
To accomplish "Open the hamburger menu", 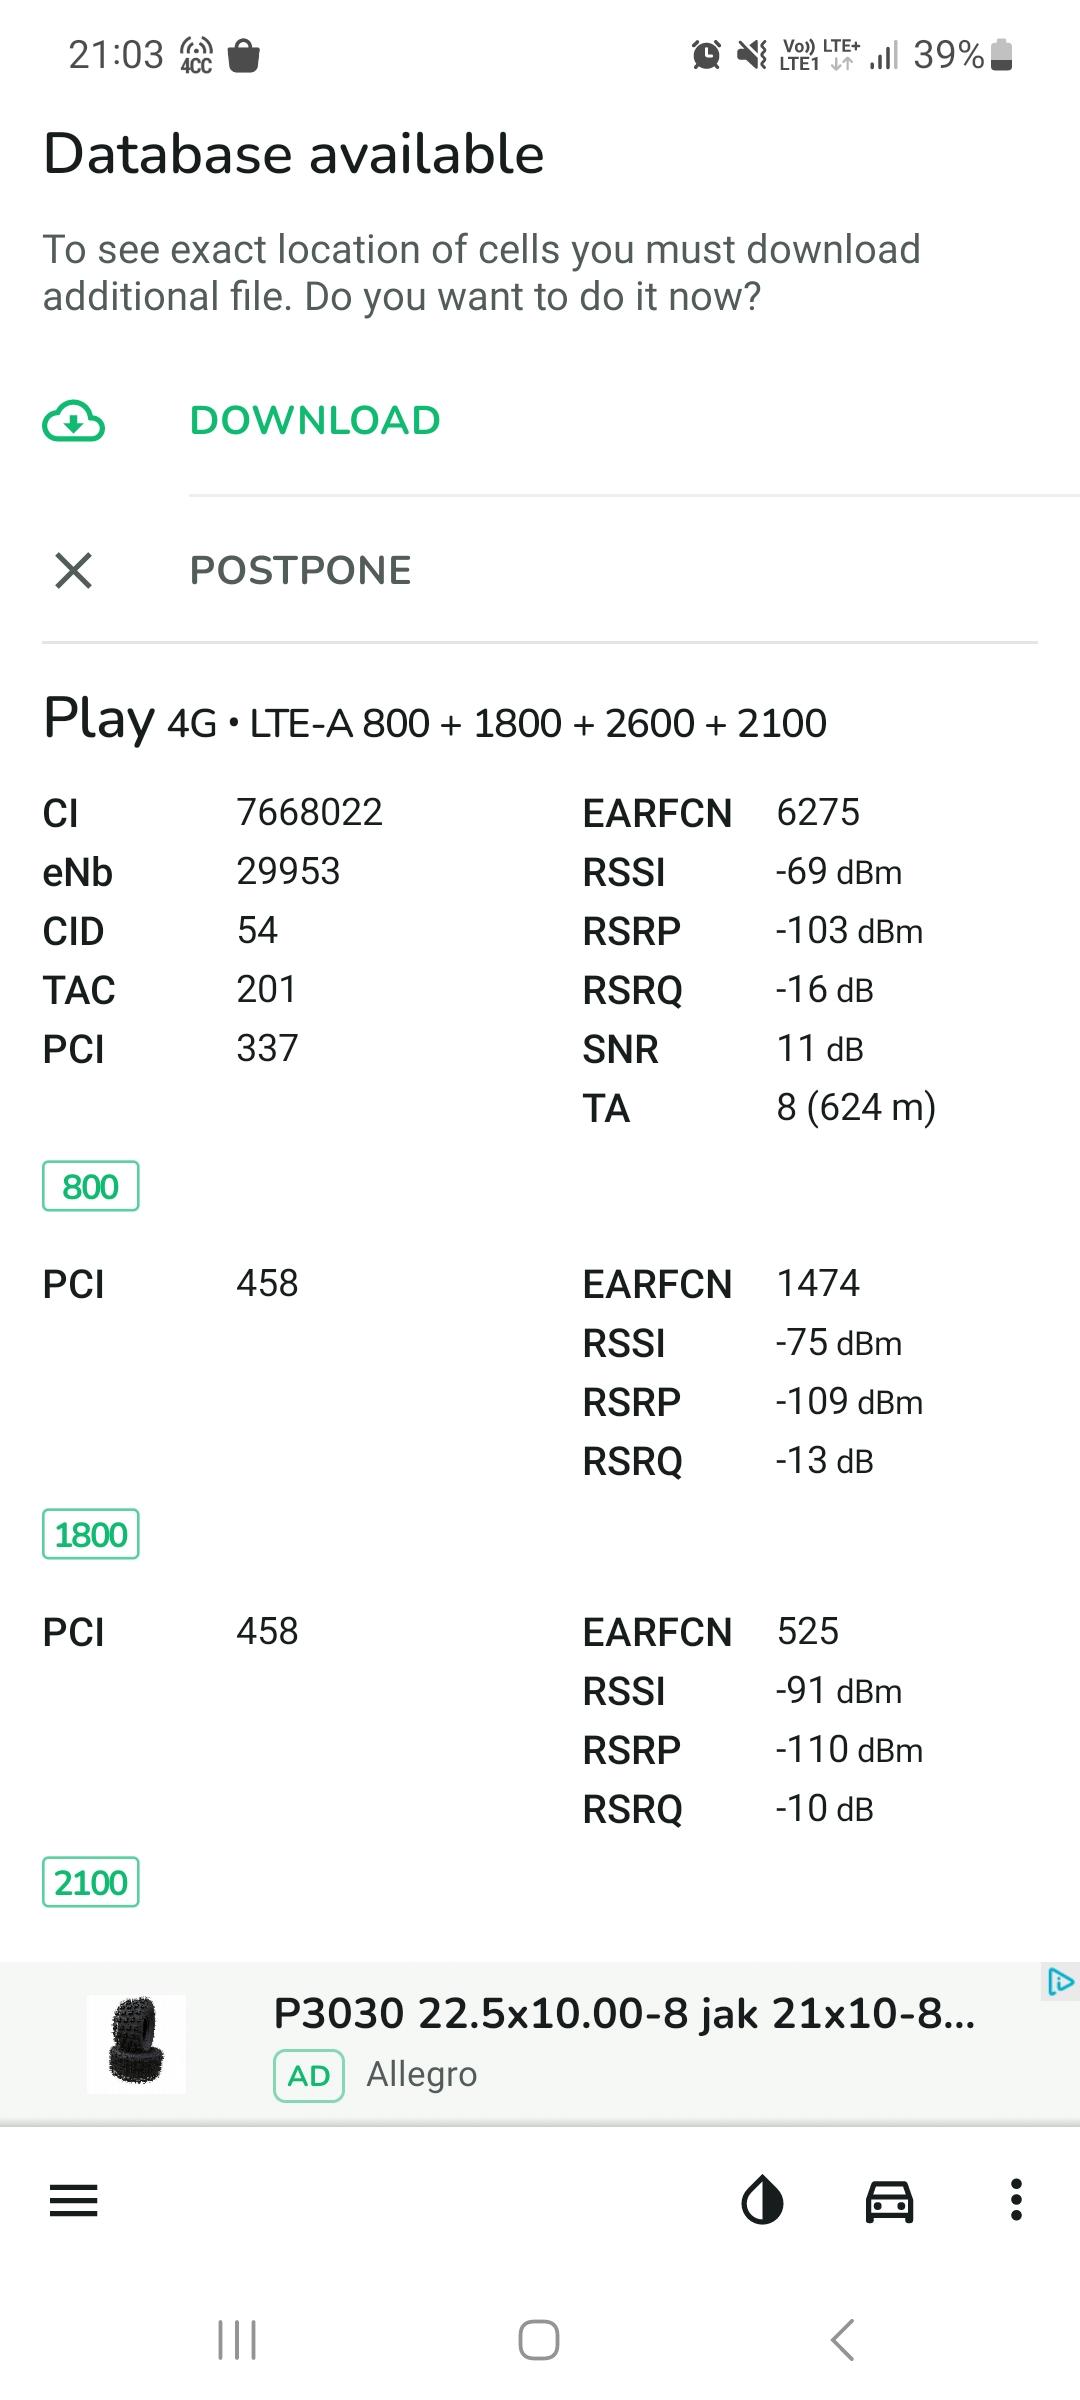I will pos(74,2201).
